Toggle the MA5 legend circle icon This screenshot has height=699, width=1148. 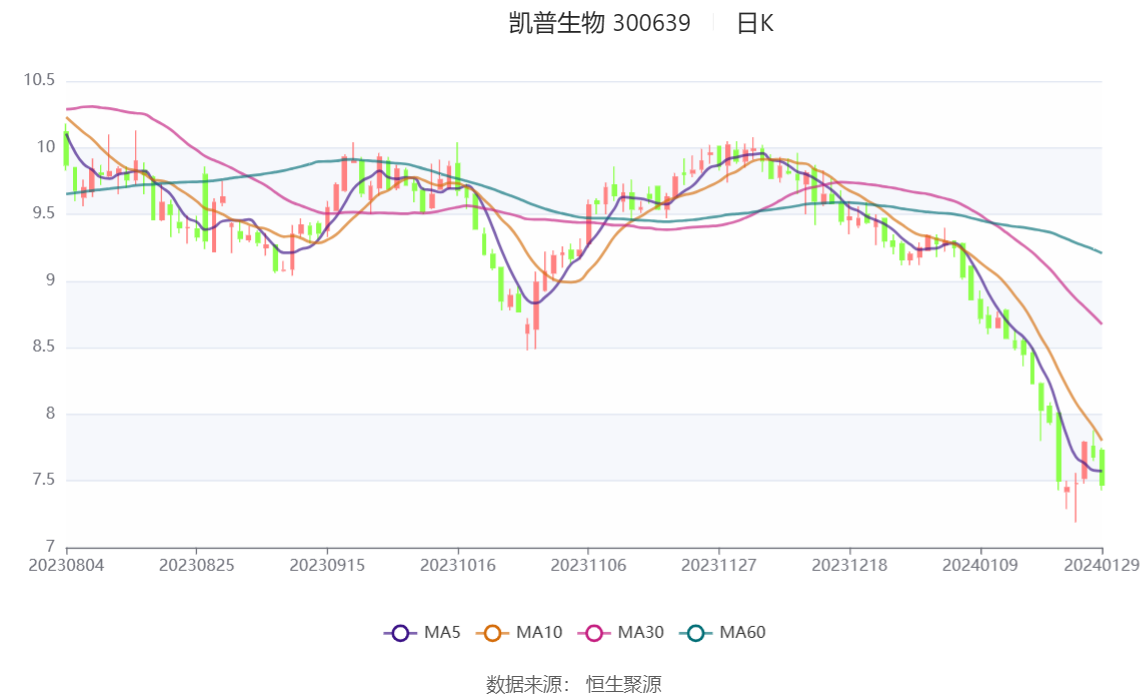tap(400, 633)
